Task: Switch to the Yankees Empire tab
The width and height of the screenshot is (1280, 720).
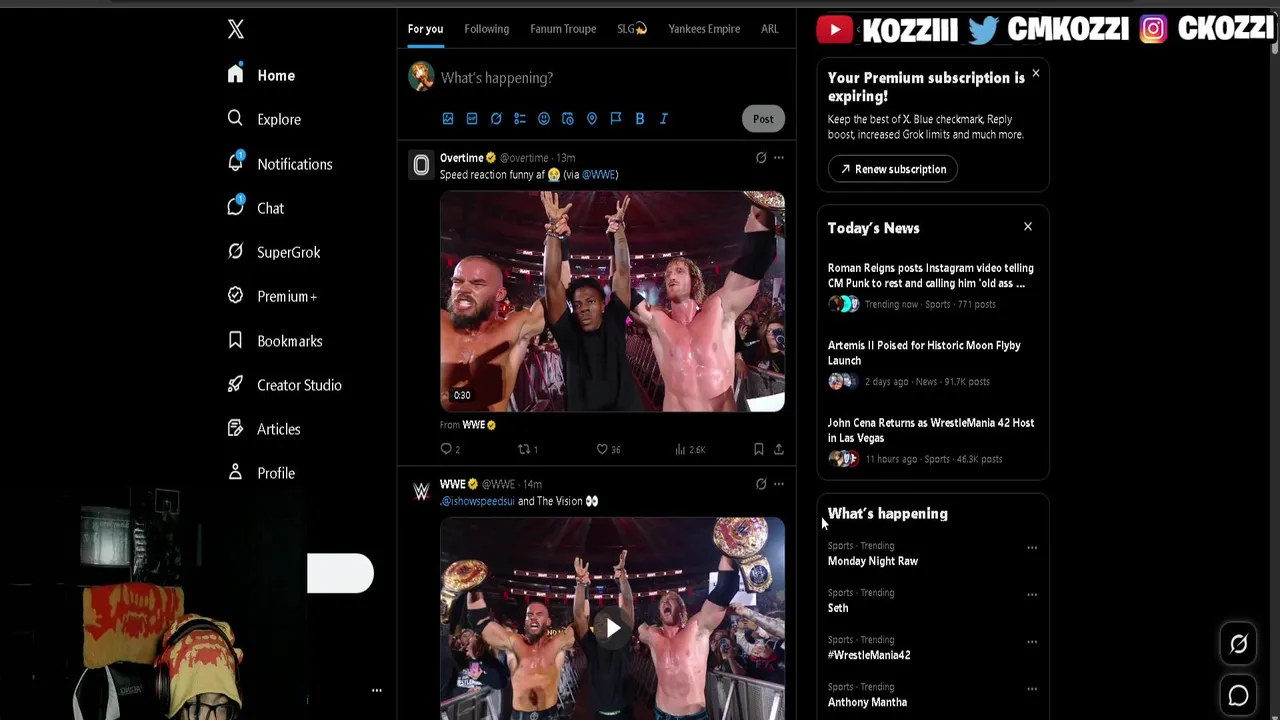Action: 704,29
